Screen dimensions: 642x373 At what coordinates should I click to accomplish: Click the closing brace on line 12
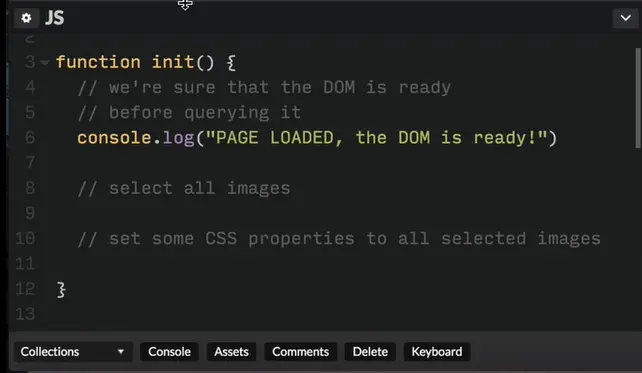coord(61,289)
